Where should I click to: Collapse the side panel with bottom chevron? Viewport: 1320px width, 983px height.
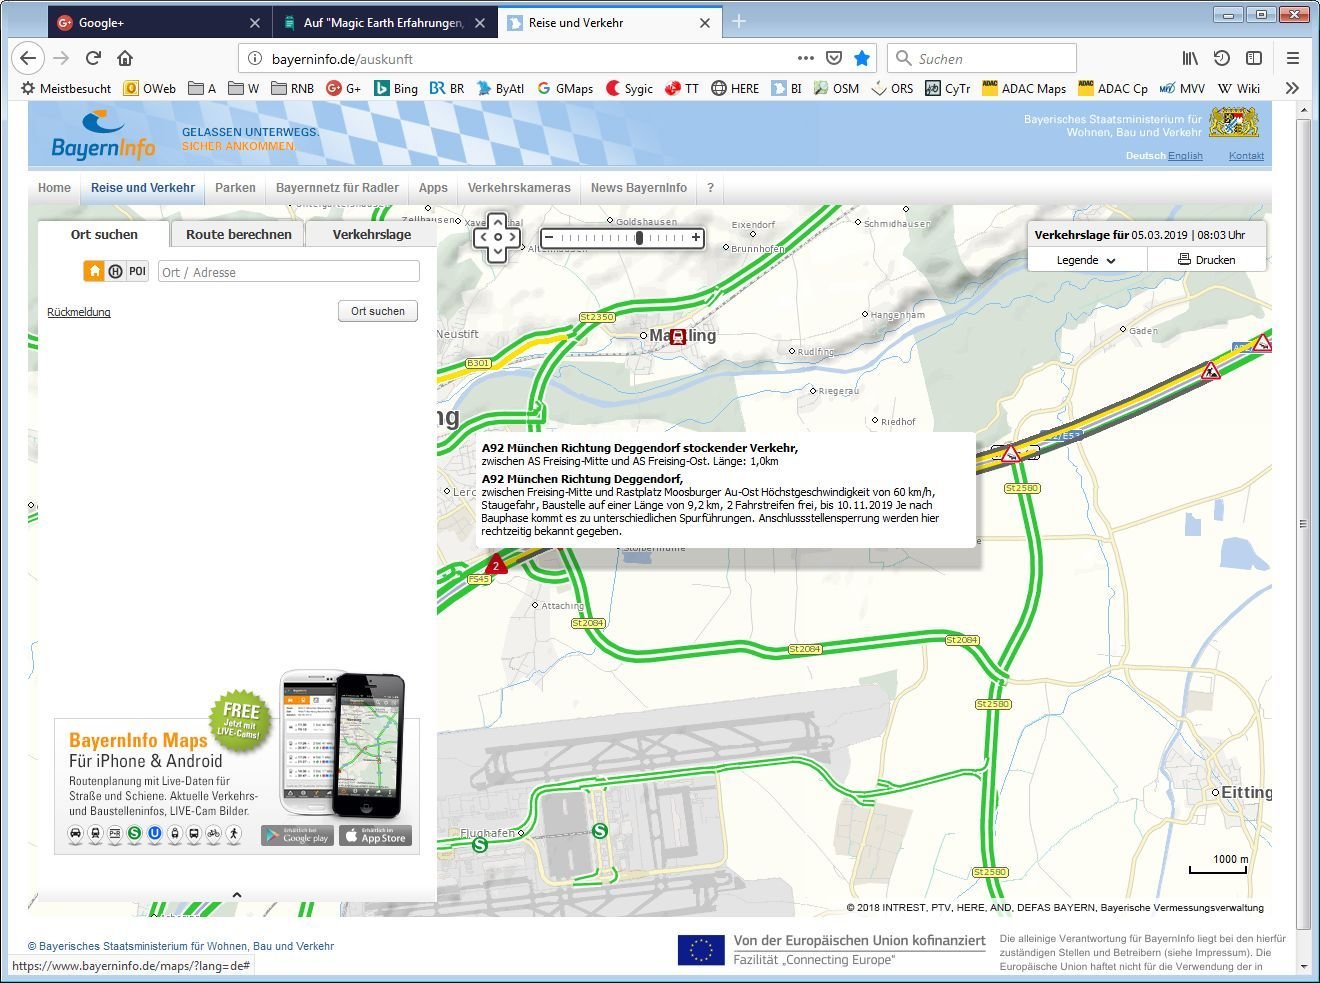click(237, 895)
